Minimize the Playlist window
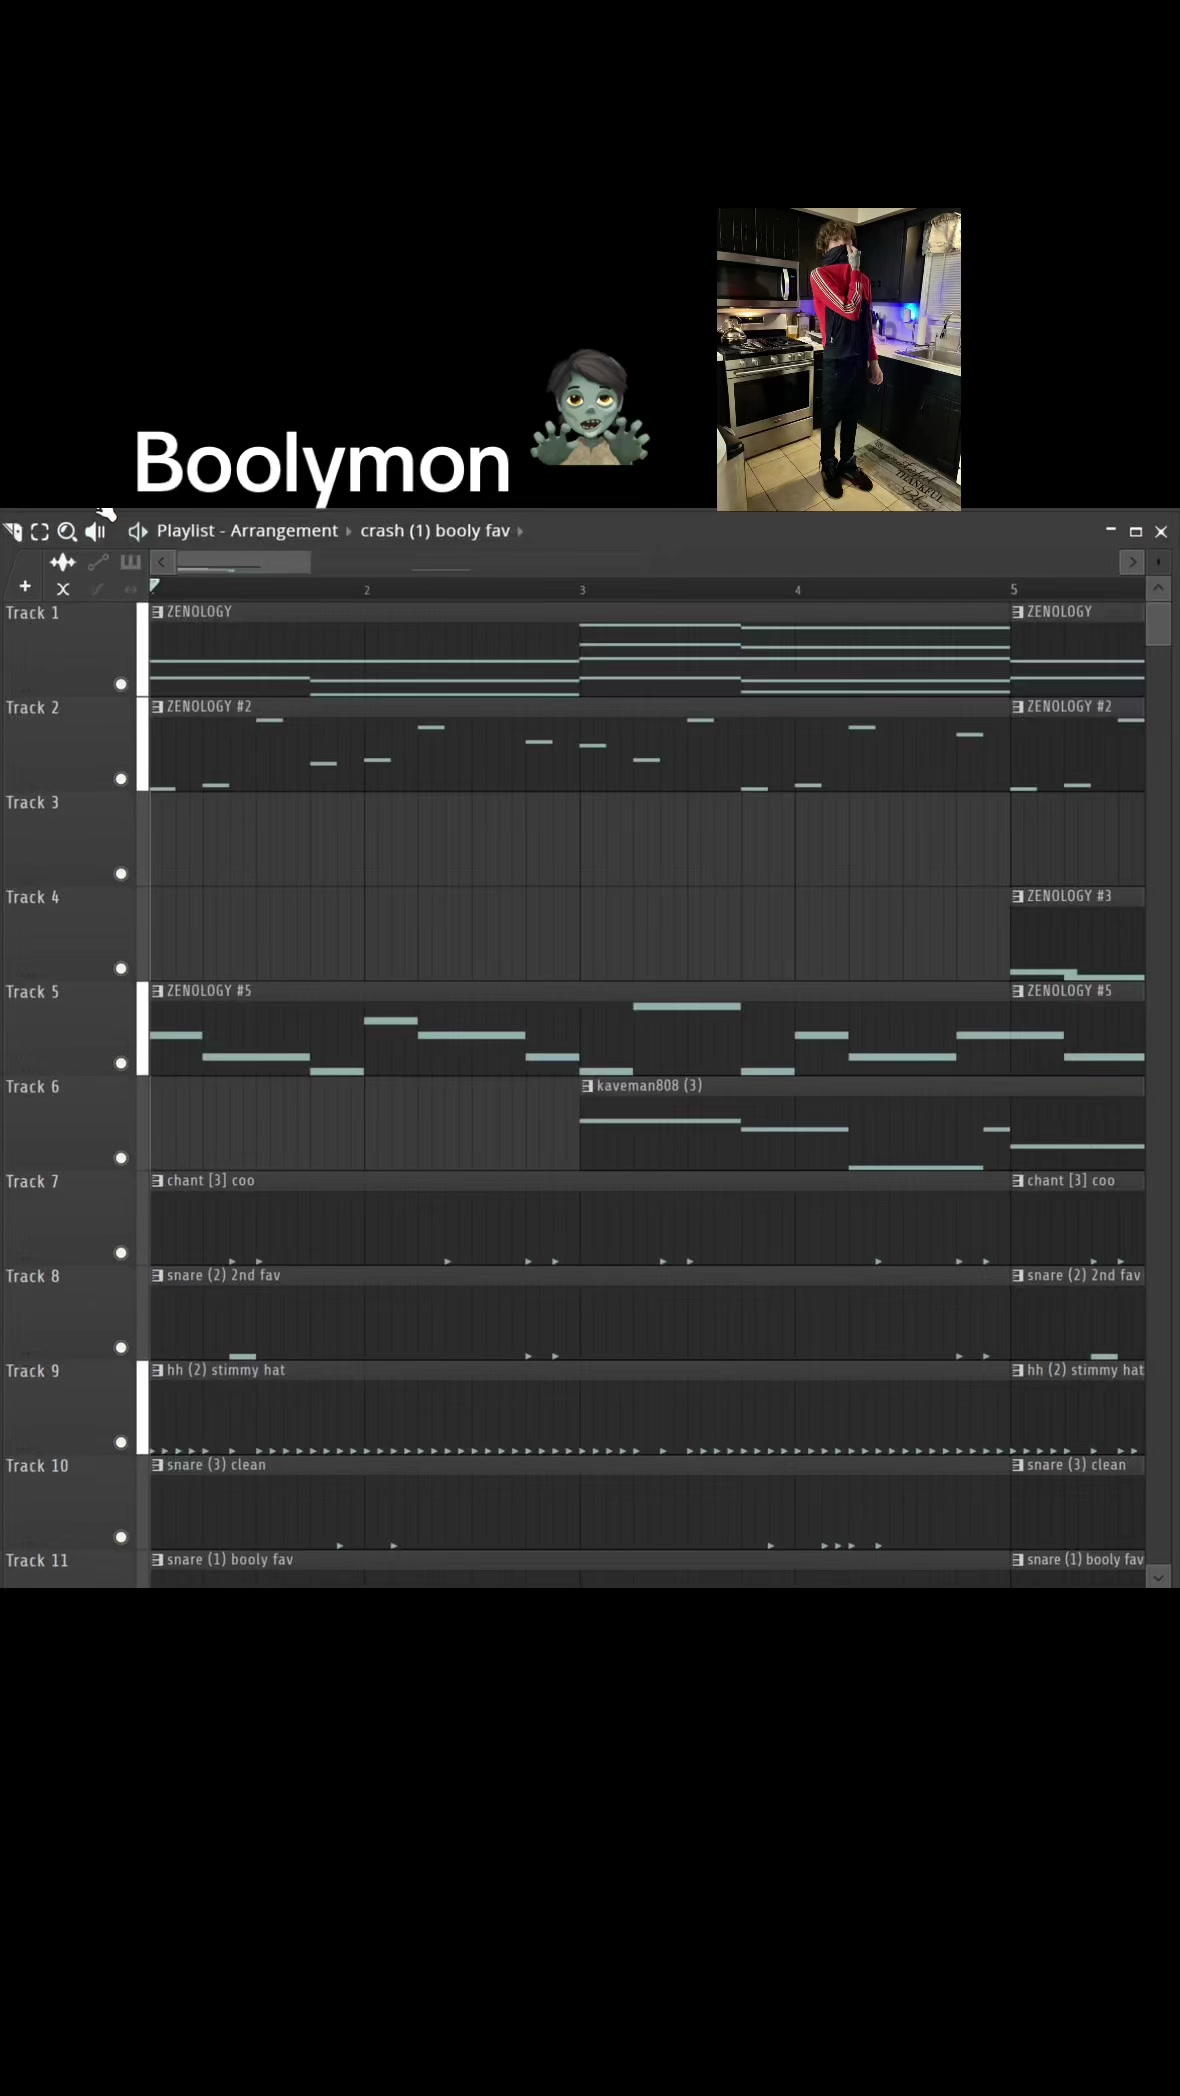Image resolution: width=1180 pixels, height=2096 pixels. pos(1111,530)
